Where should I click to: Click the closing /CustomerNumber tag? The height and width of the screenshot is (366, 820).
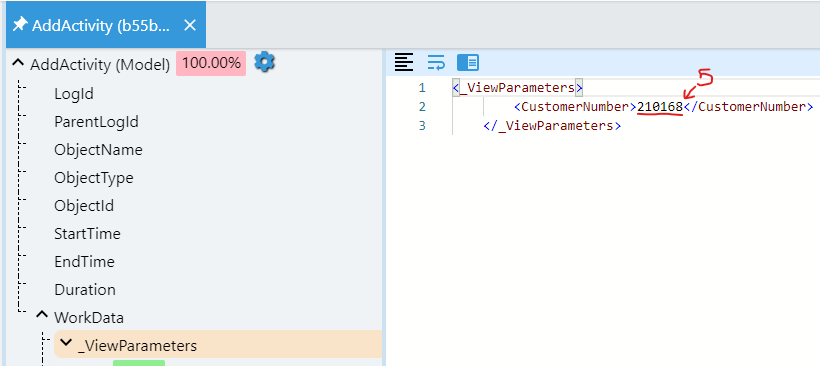748,107
